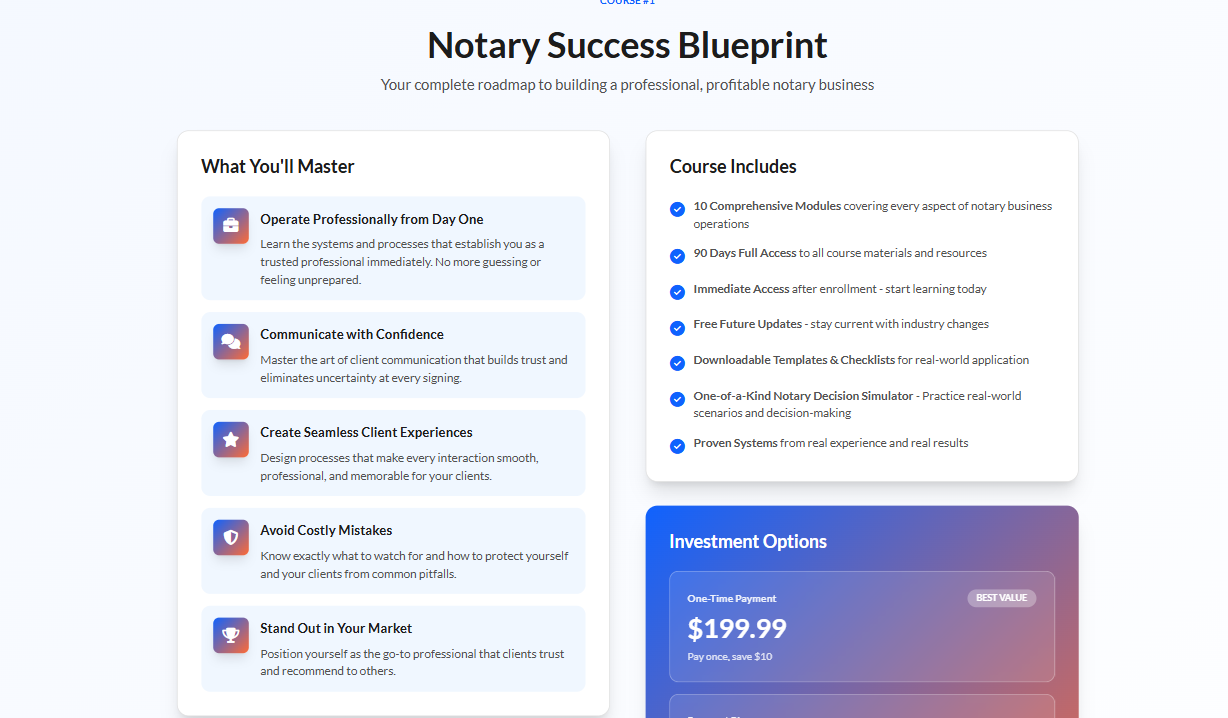Viewport: 1228px width, 718px height.
Task: Expand the Course Includes panel
Action: point(734,166)
